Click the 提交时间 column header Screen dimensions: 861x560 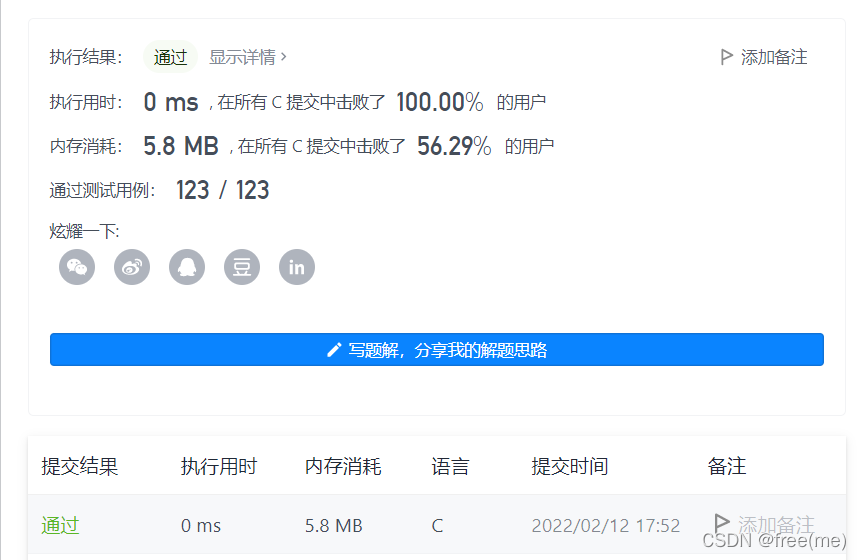[x=570, y=466]
